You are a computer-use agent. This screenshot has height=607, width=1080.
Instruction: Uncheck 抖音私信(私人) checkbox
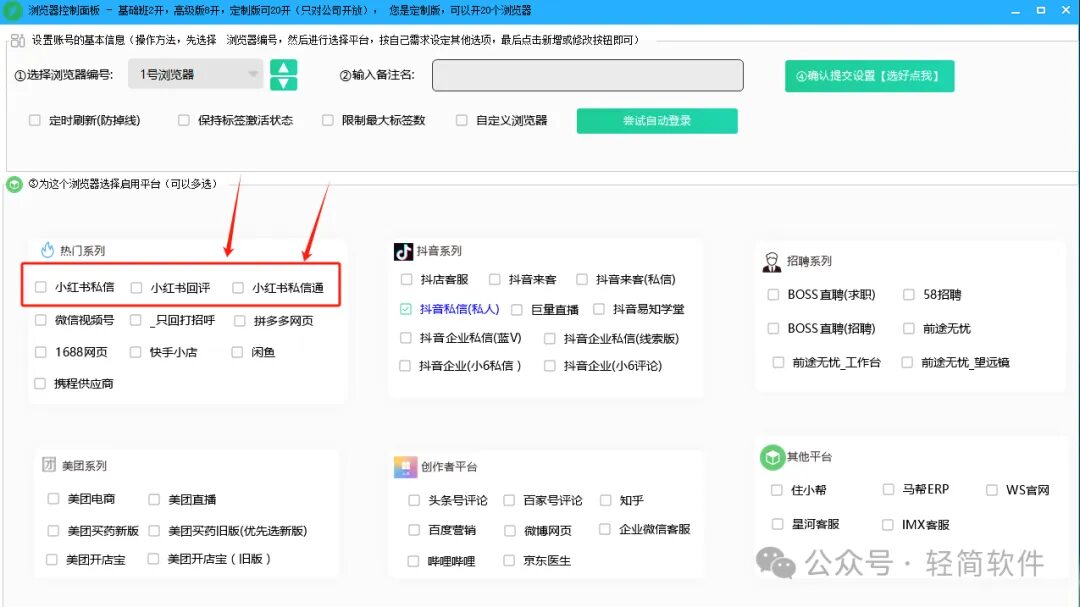[406, 309]
